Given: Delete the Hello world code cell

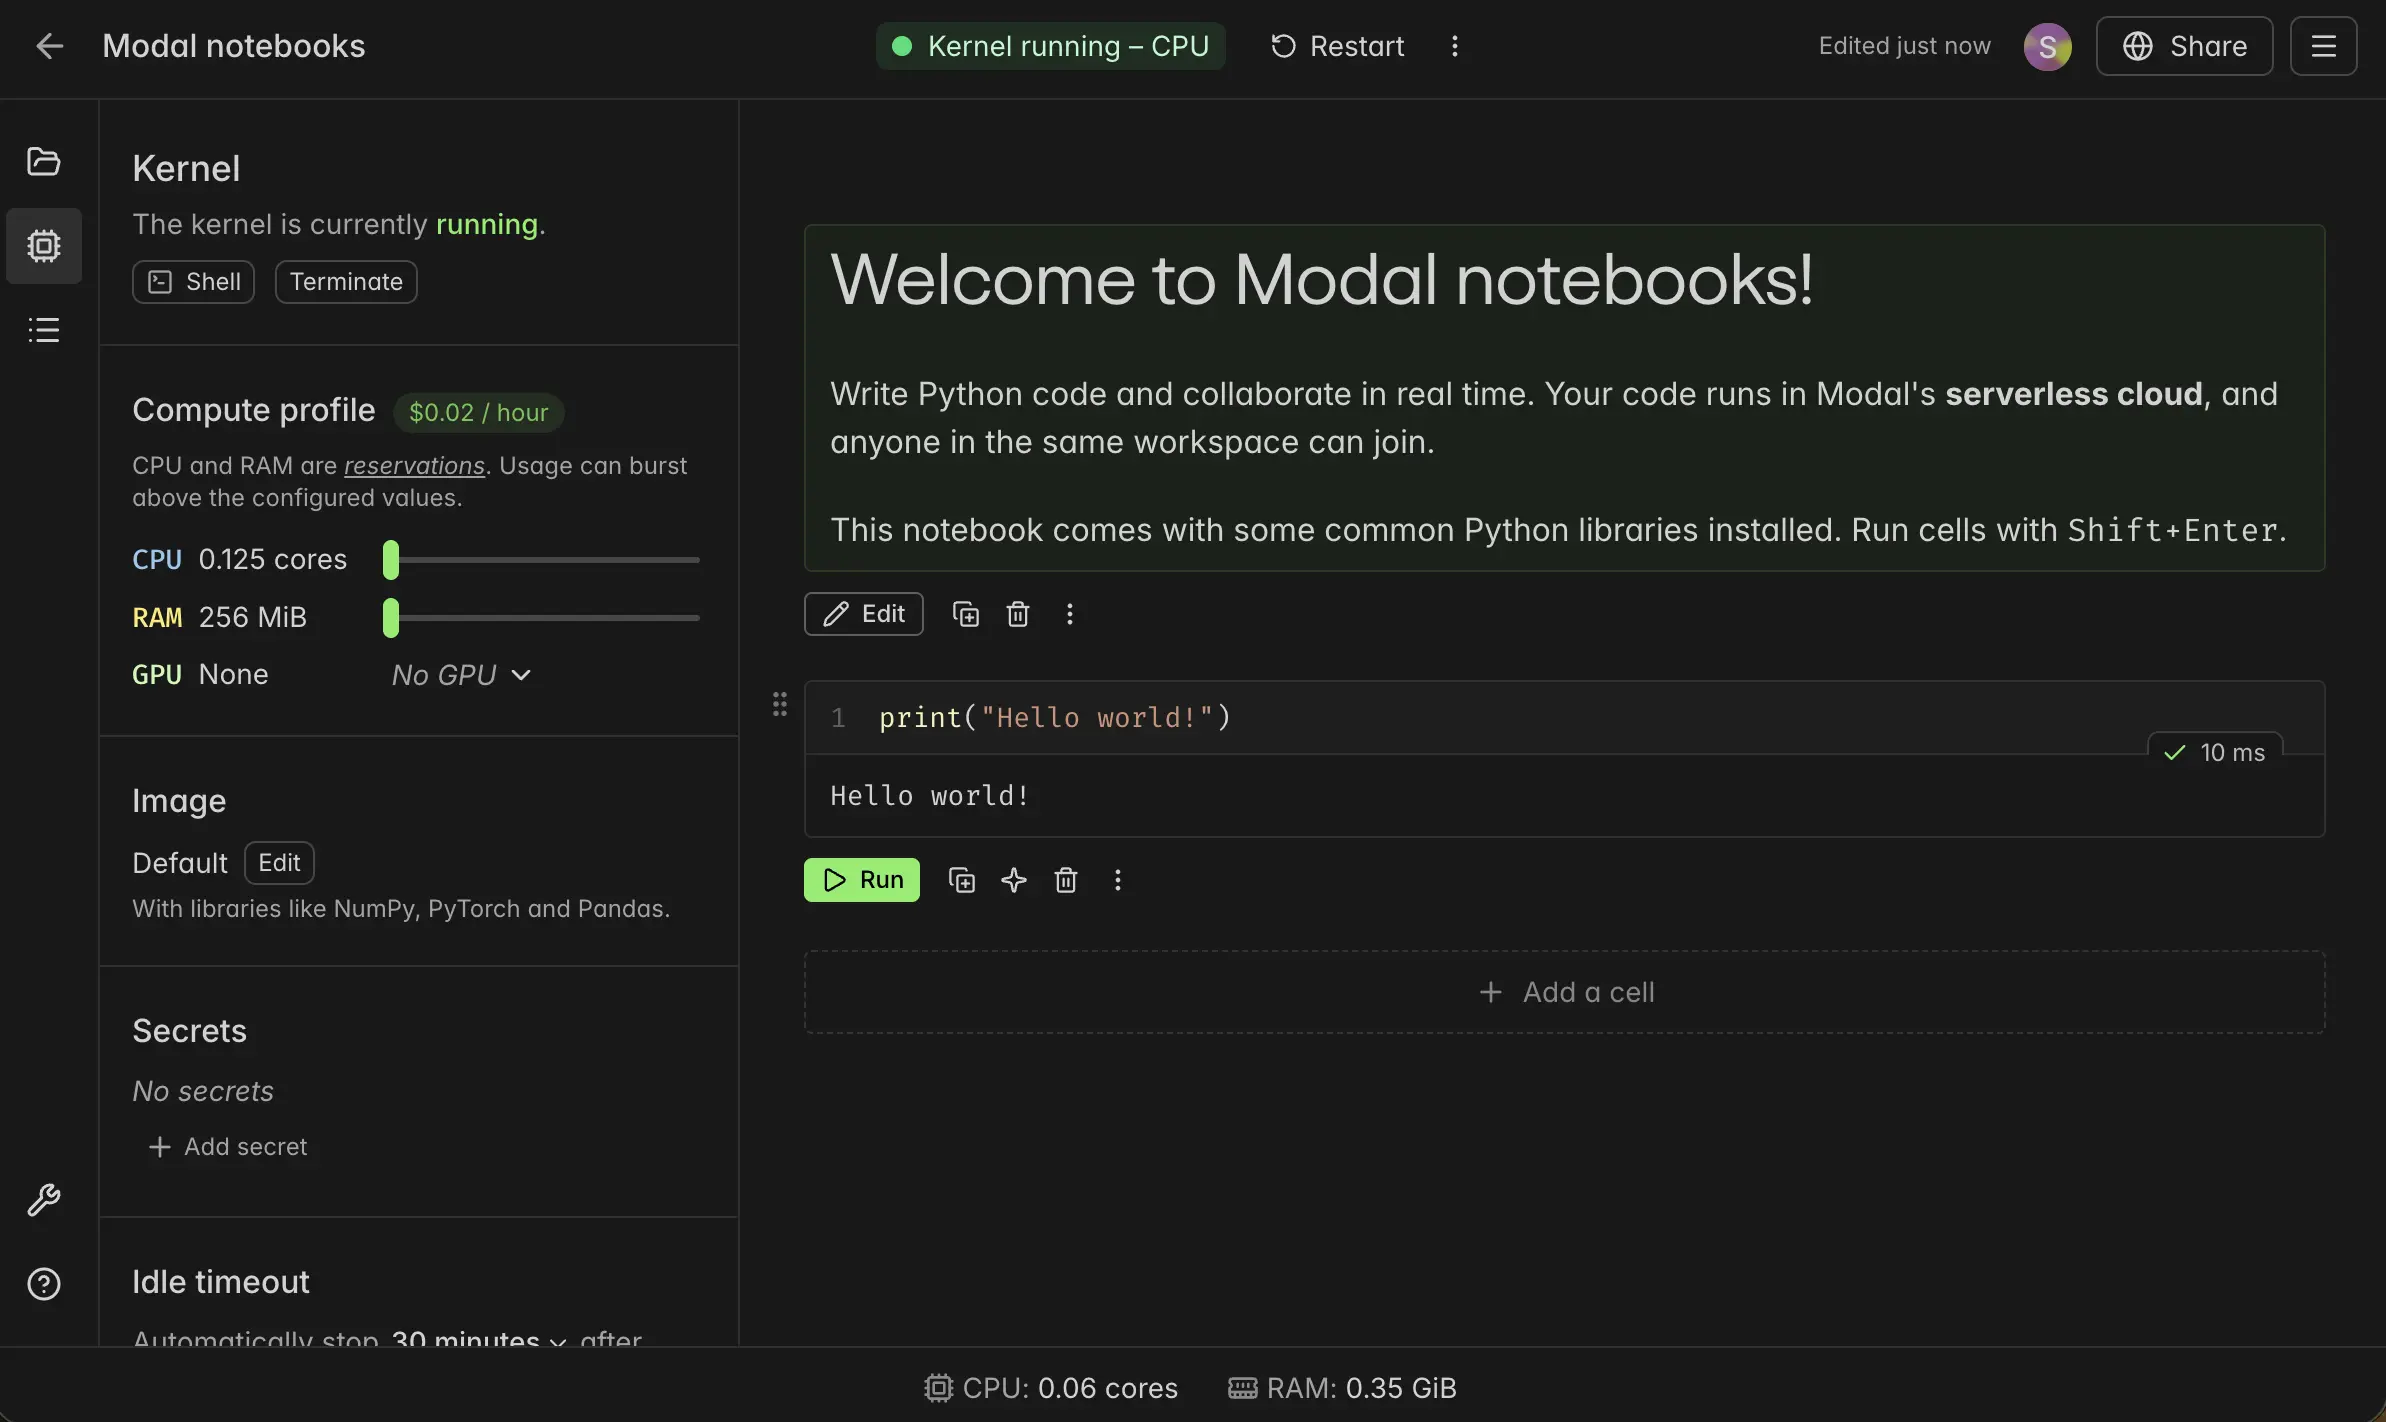Looking at the screenshot, I should tap(1066, 880).
